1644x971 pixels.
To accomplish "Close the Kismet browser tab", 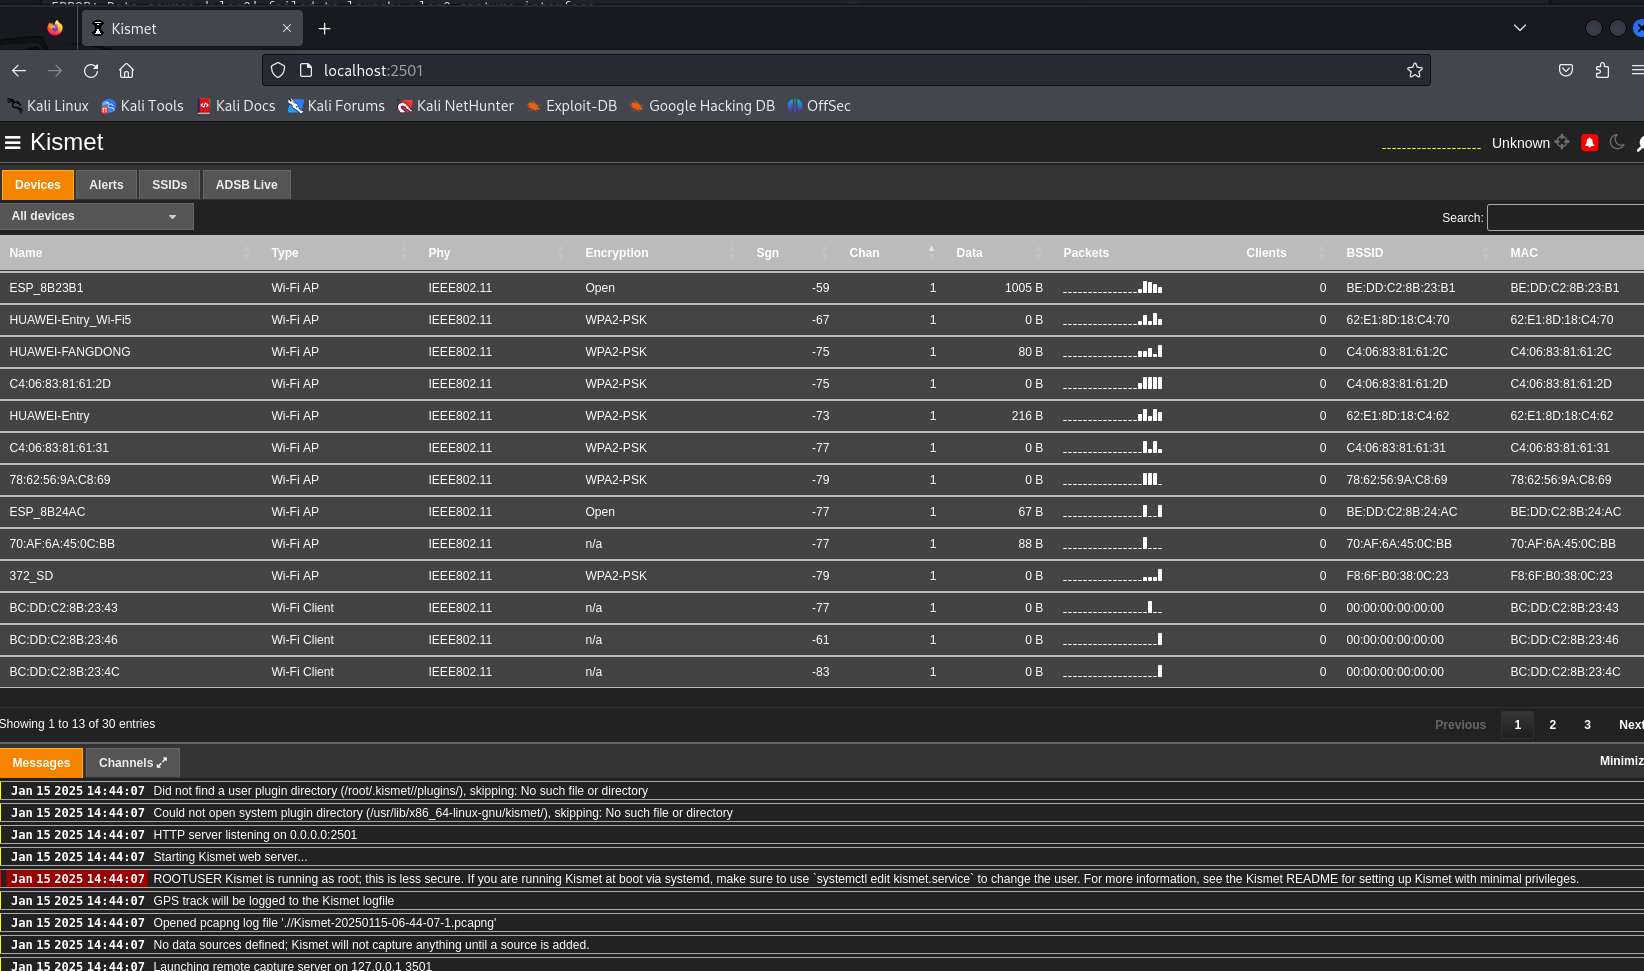I will [287, 28].
